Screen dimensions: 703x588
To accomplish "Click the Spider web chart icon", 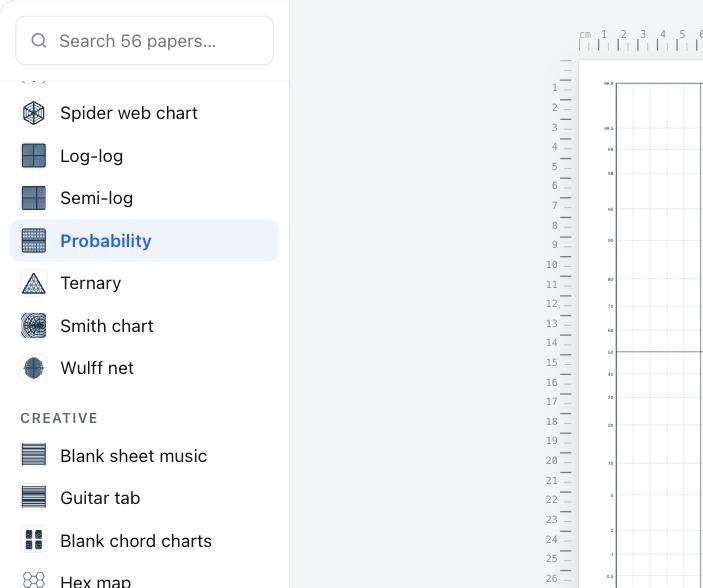I will click(x=34, y=113).
